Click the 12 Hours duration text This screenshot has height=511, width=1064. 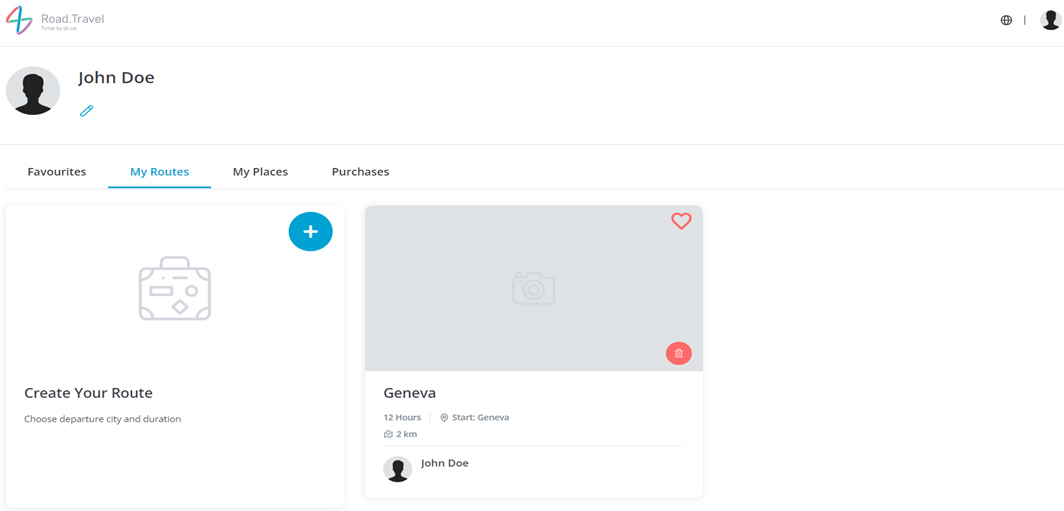tap(402, 417)
